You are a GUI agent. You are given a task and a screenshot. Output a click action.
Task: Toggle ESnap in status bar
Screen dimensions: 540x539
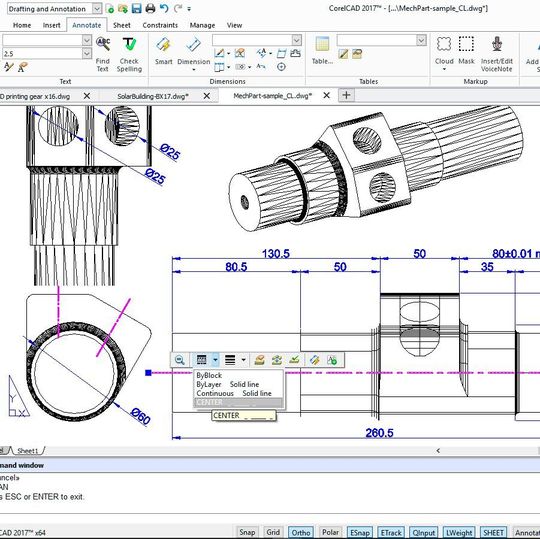click(x=360, y=532)
